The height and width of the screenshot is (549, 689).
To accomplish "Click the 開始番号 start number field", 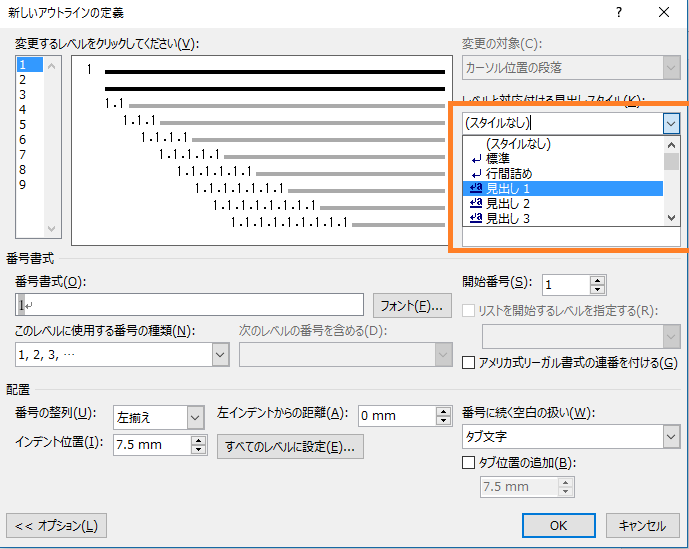I will (x=566, y=285).
